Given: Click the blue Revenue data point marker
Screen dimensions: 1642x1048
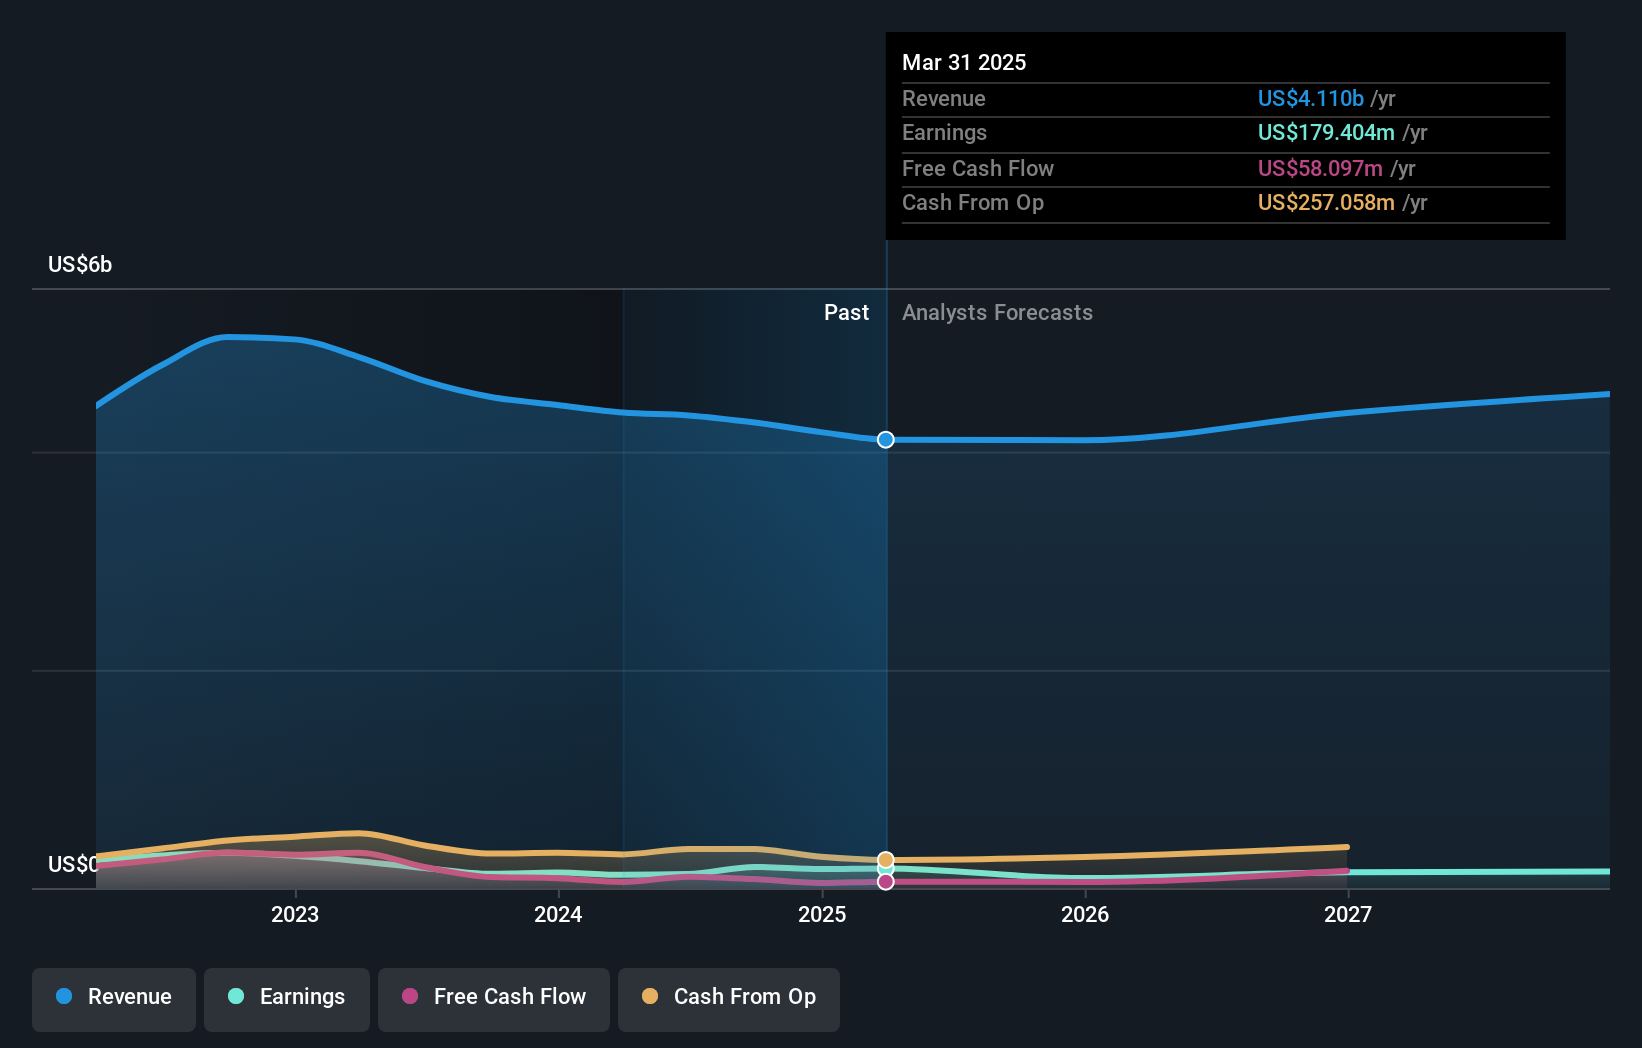Looking at the screenshot, I should 886,440.
